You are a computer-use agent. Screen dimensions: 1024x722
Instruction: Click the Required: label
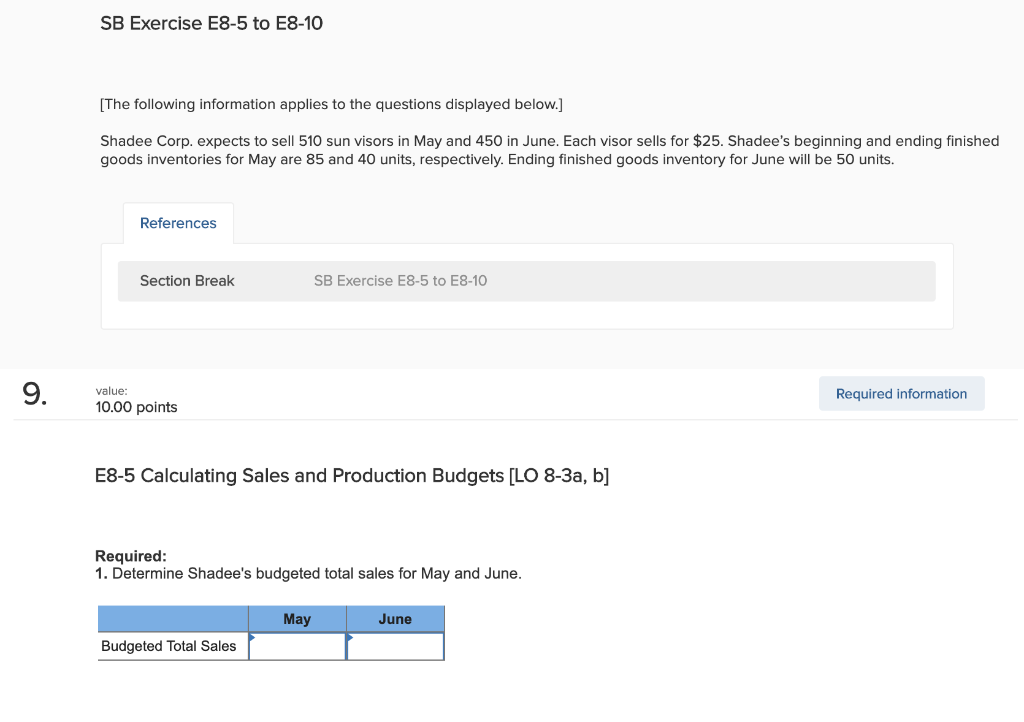[x=131, y=556]
